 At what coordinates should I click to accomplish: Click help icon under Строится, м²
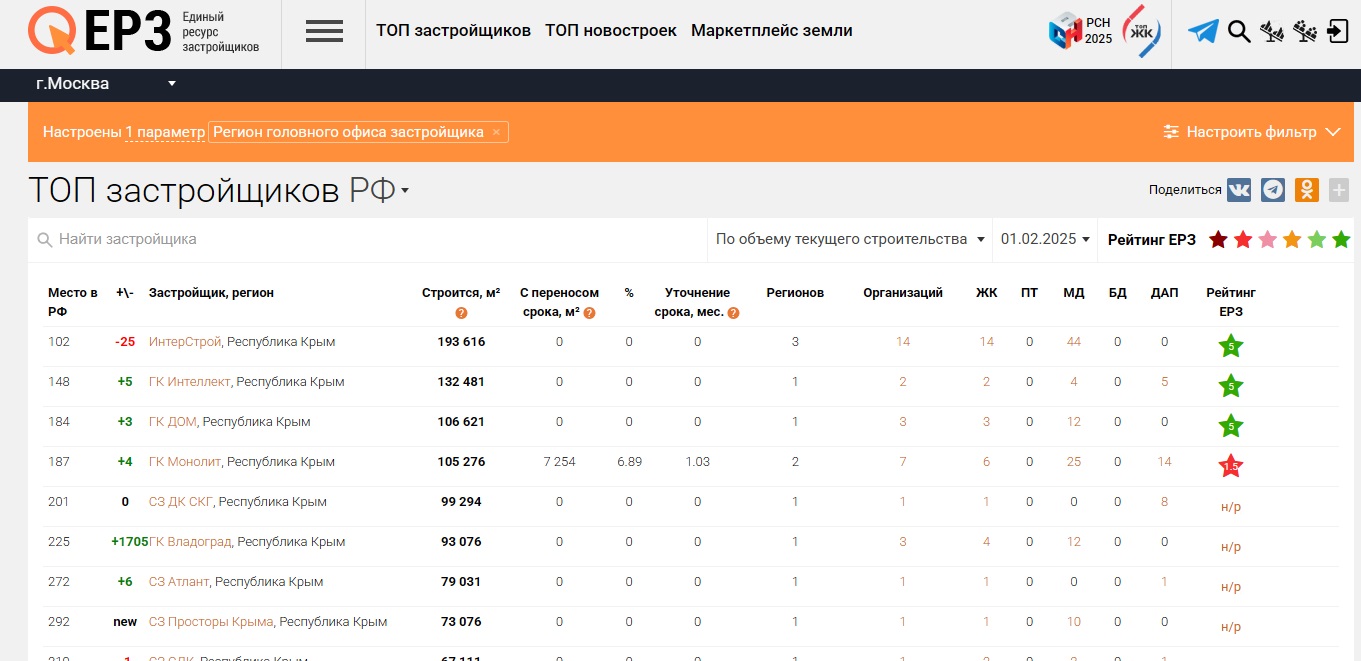point(461,313)
